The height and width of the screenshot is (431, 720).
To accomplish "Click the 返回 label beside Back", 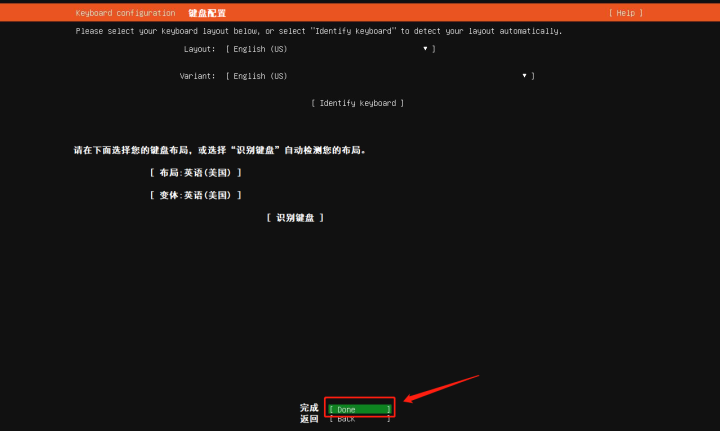I will click(309, 419).
